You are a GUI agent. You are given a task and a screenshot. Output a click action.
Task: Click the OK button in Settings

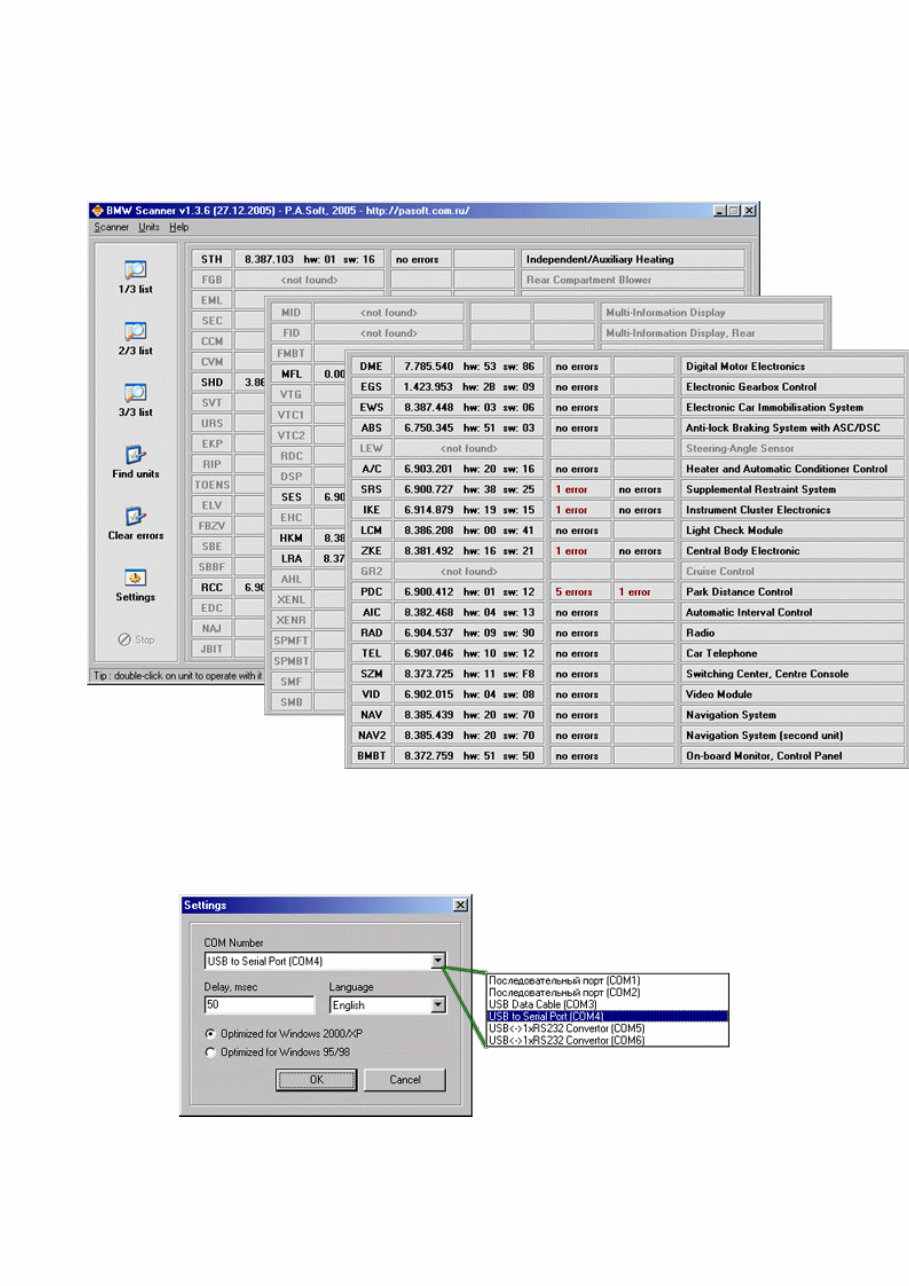pos(315,1080)
